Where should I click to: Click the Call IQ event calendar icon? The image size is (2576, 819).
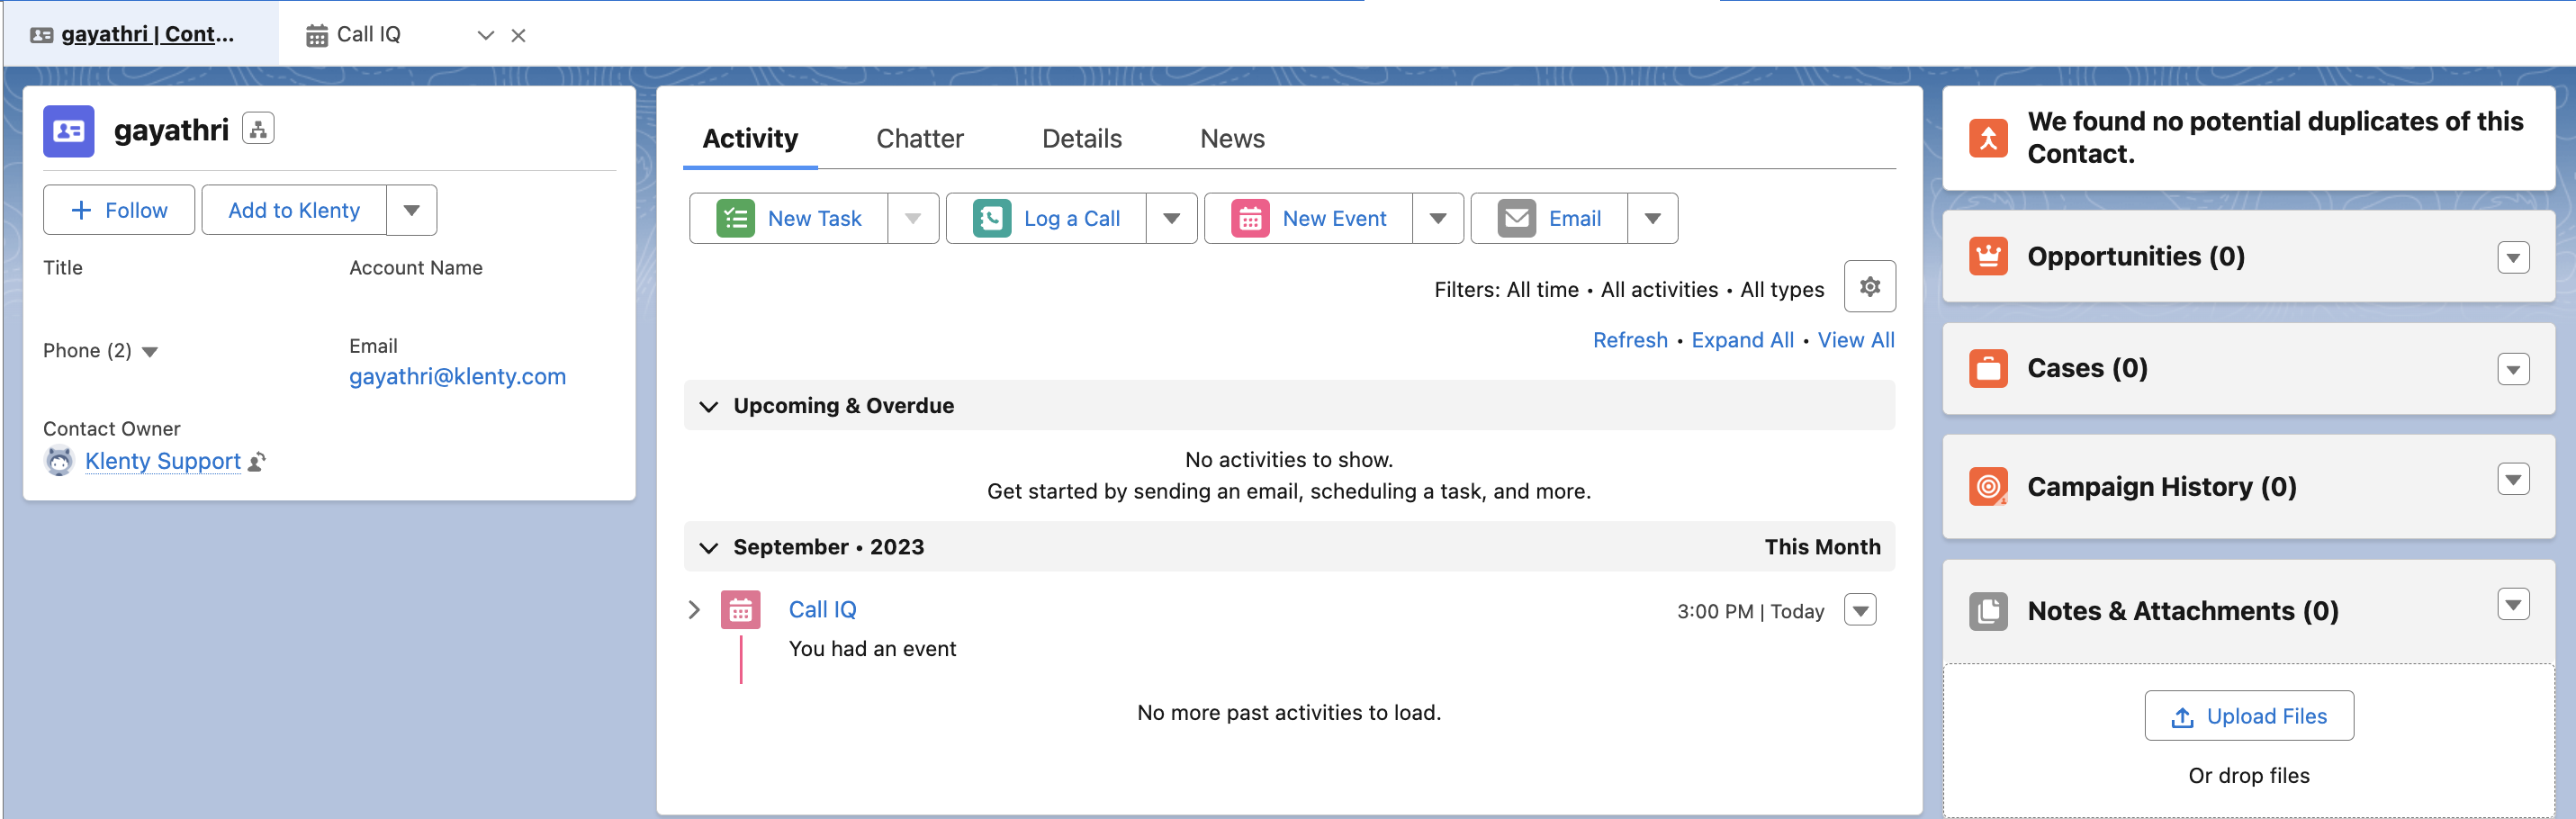[x=741, y=610]
